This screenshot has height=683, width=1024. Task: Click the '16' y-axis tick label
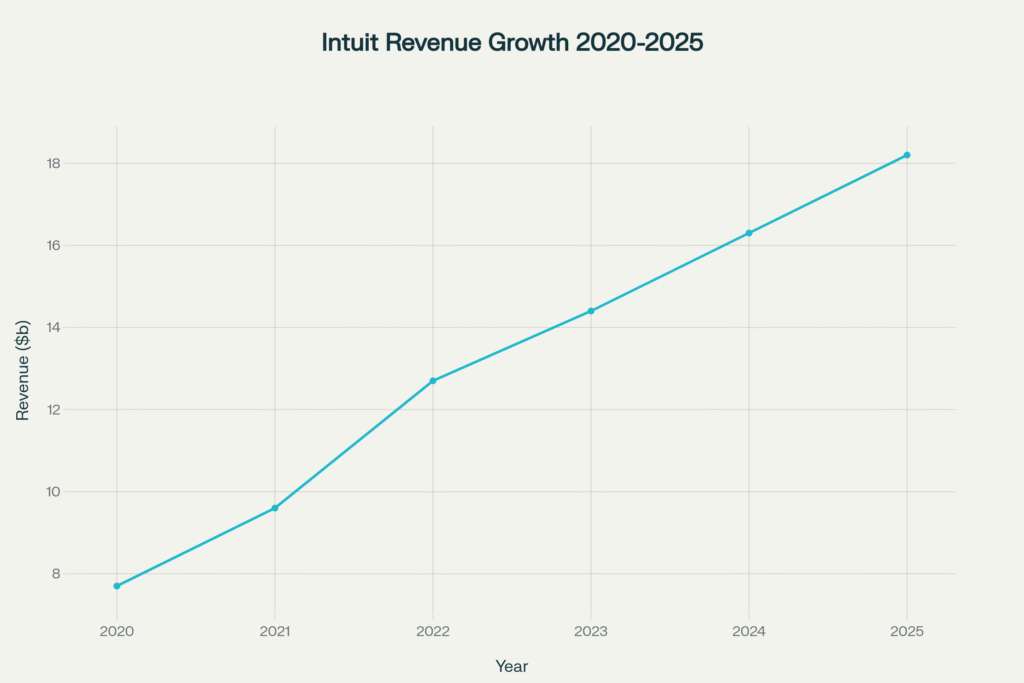pos(54,246)
